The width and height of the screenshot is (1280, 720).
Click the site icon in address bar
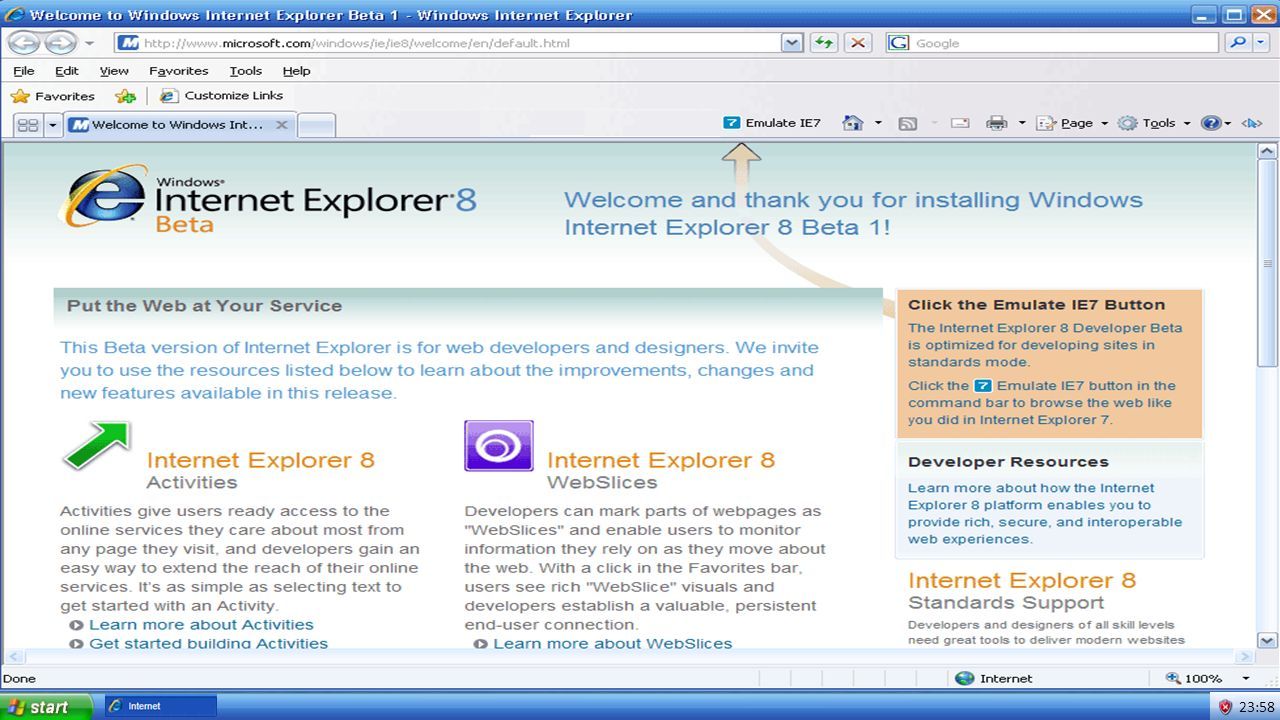128,43
